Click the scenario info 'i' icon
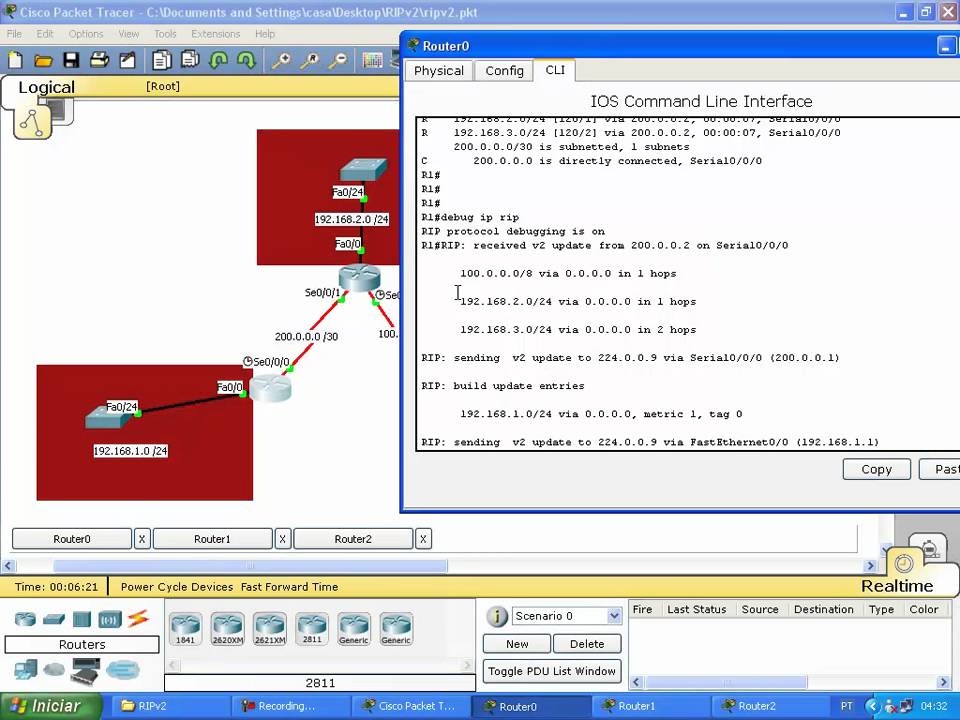This screenshot has width=960, height=720. tap(497, 616)
